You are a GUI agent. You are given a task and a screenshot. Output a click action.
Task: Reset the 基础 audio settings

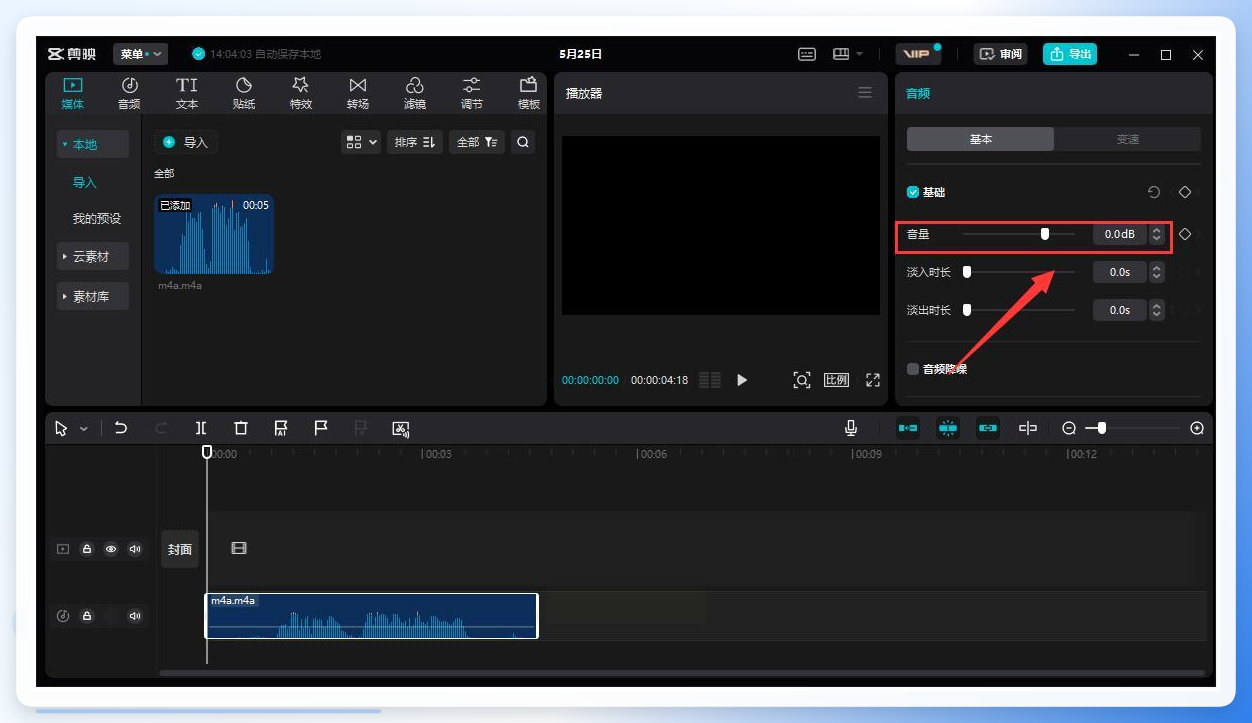(1154, 192)
